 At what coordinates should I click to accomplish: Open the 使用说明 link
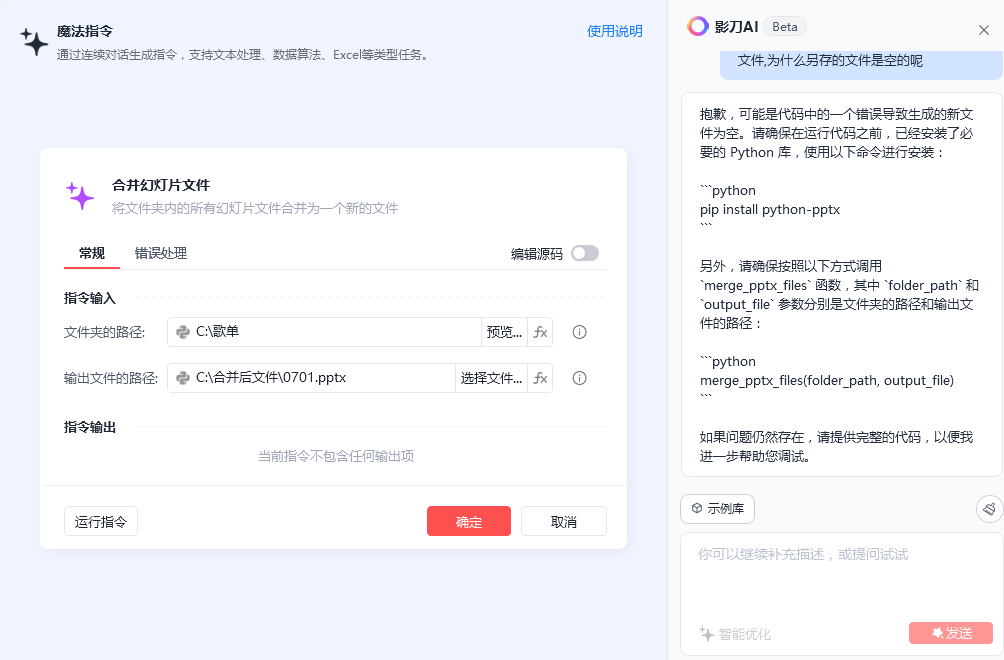614,31
